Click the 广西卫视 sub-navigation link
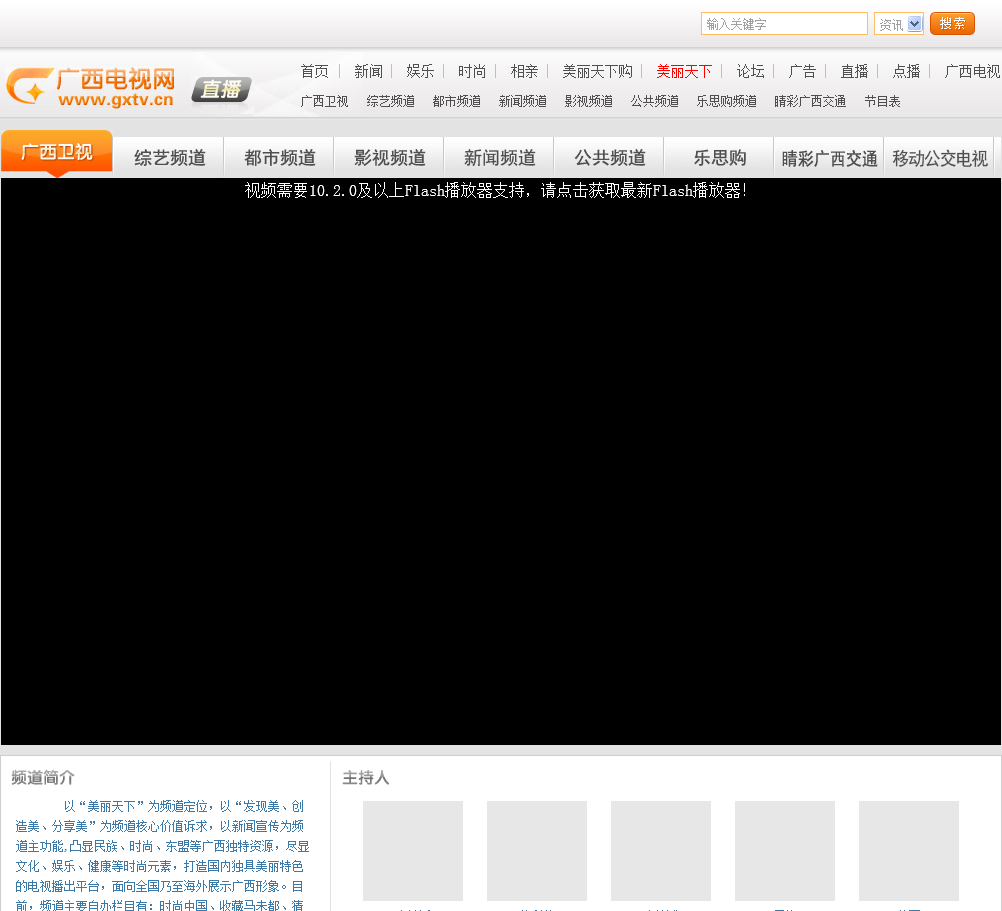Viewport: 1002px width, 911px height. [325, 102]
